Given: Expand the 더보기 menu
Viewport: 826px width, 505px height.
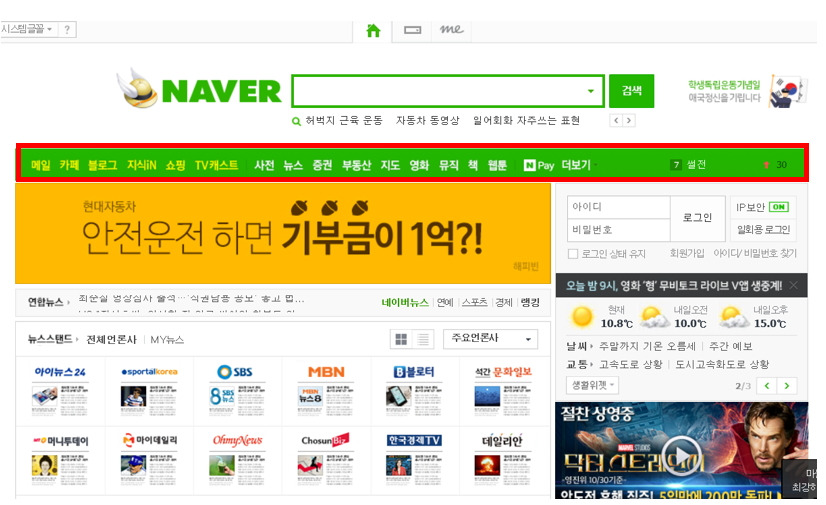Looking at the screenshot, I should point(578,165).
